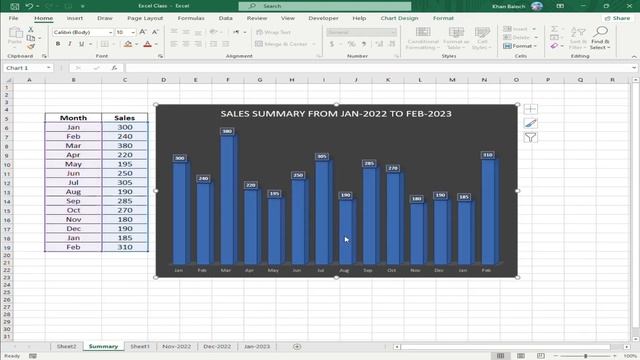The height and width of the screenshot is (360, 640).
Task: Open the font size dropdown
Action: pos(133,32)
